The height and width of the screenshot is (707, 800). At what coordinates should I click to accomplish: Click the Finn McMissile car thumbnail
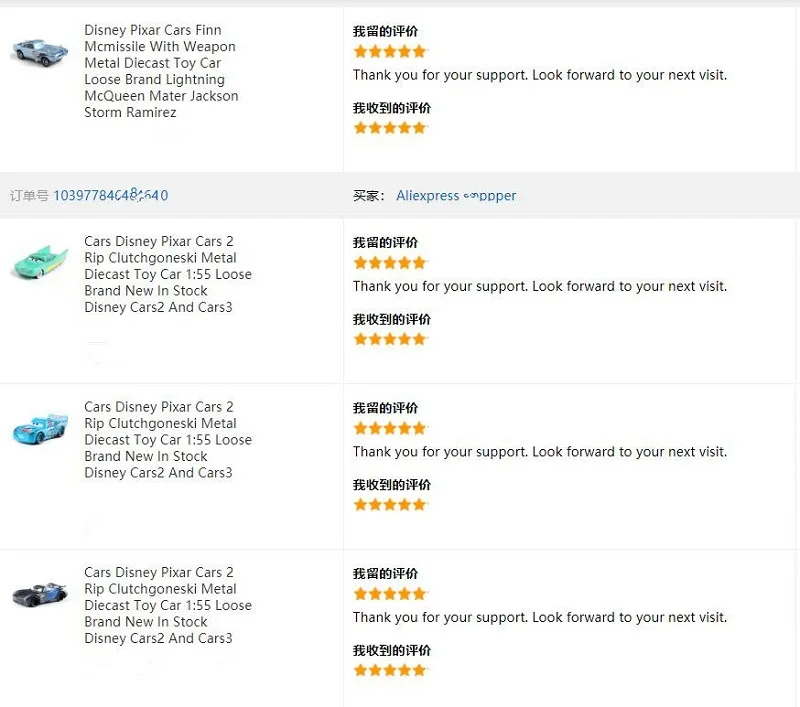pos(40,52)
